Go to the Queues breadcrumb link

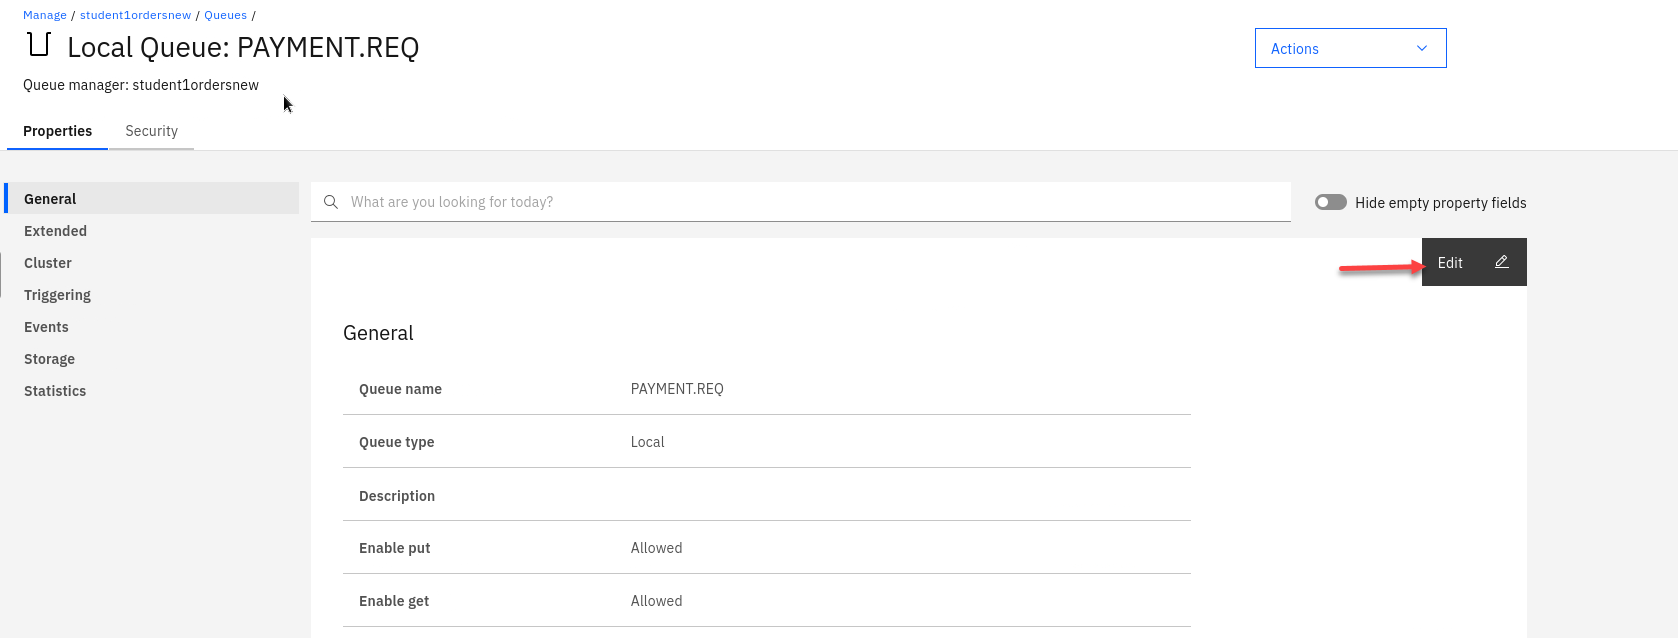click(225, 15)
